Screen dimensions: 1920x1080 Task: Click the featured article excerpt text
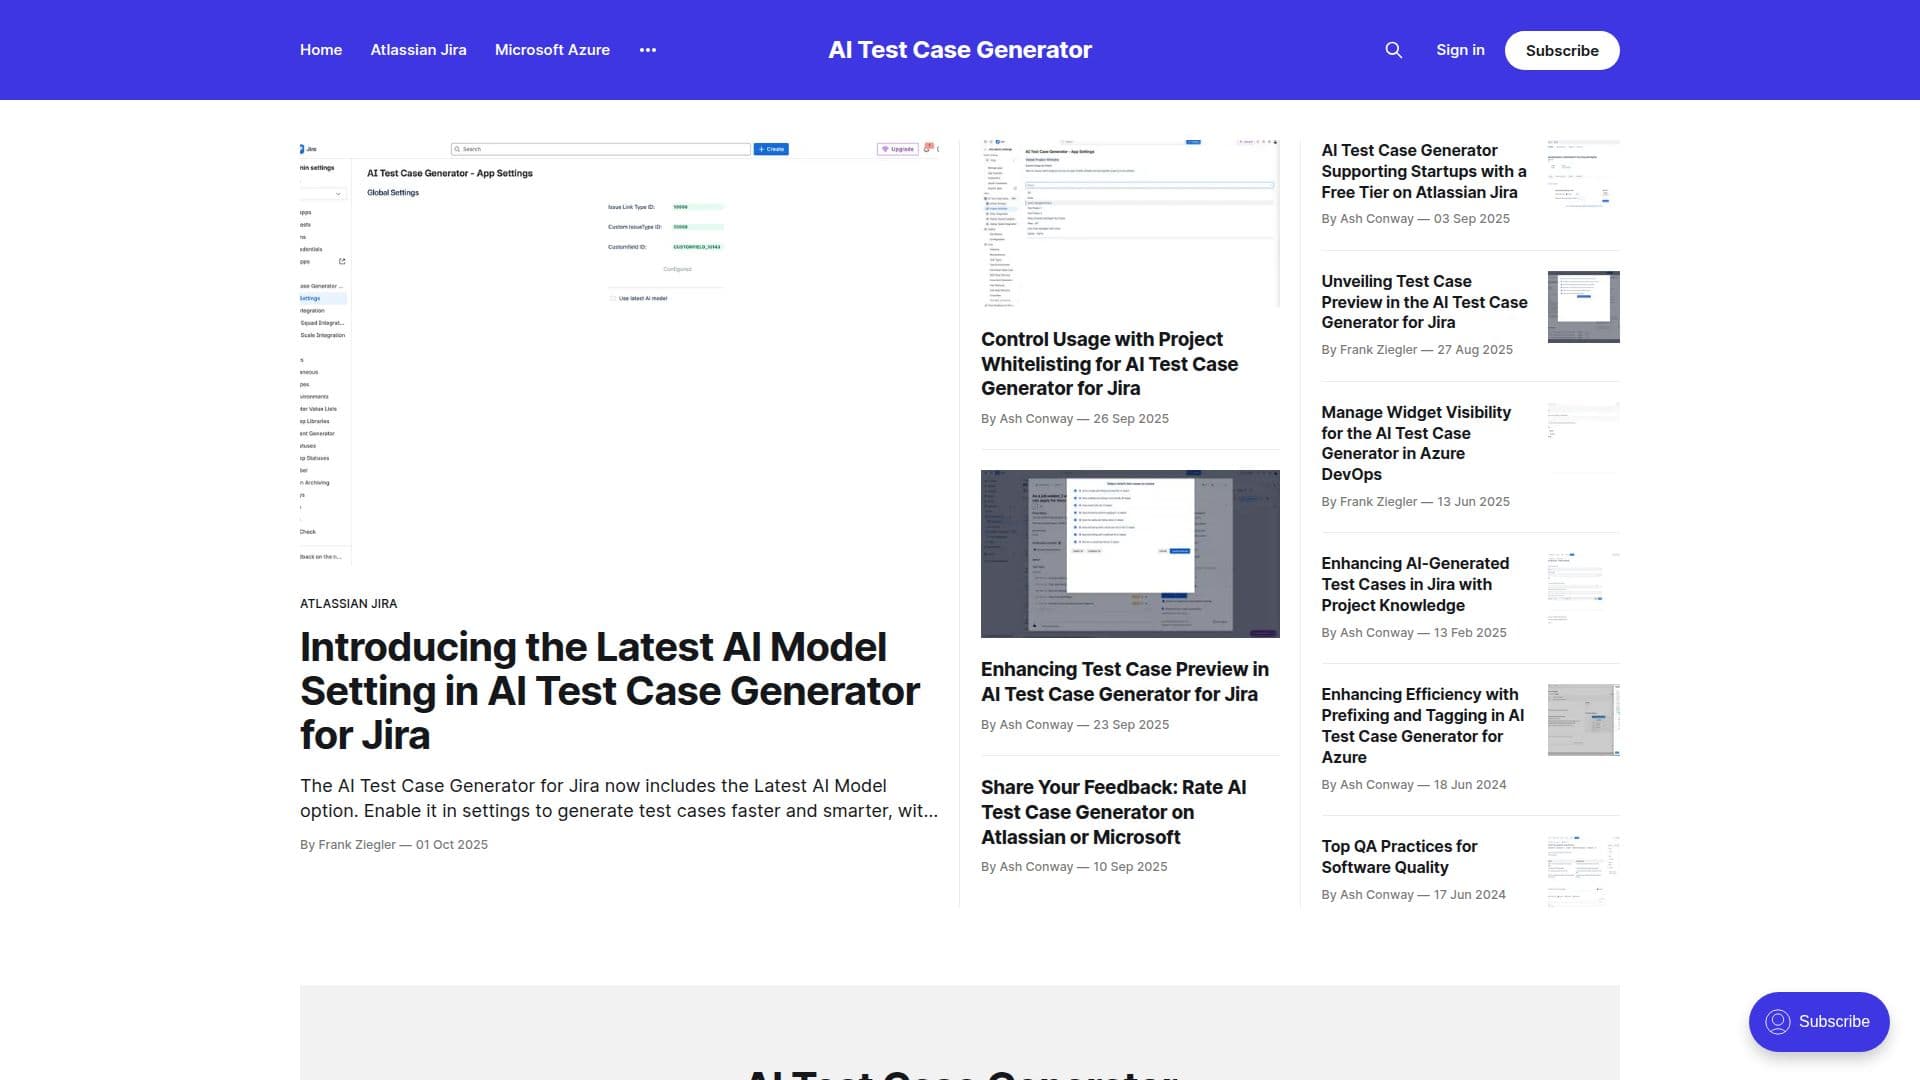[x=619, y=798]
